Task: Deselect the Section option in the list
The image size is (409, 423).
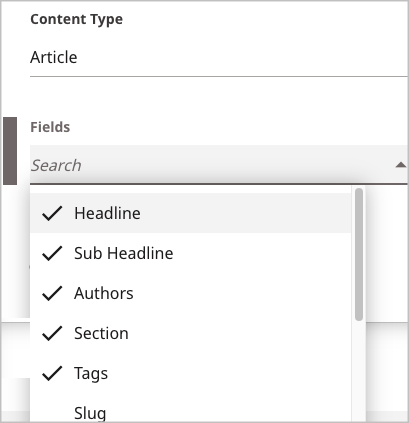Action: click(x=190, y=333)
